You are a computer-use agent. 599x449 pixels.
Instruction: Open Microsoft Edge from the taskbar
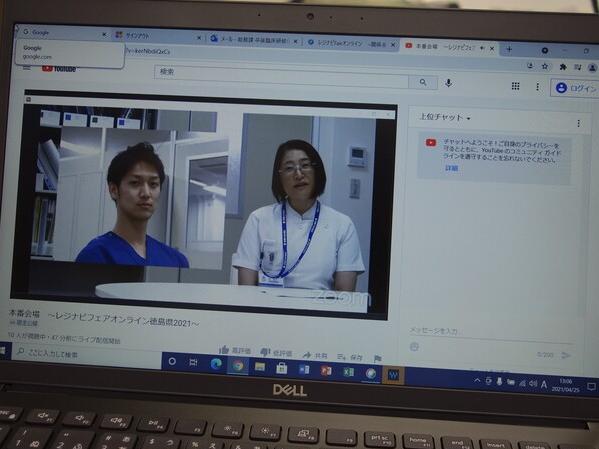(x=216, y=364)
